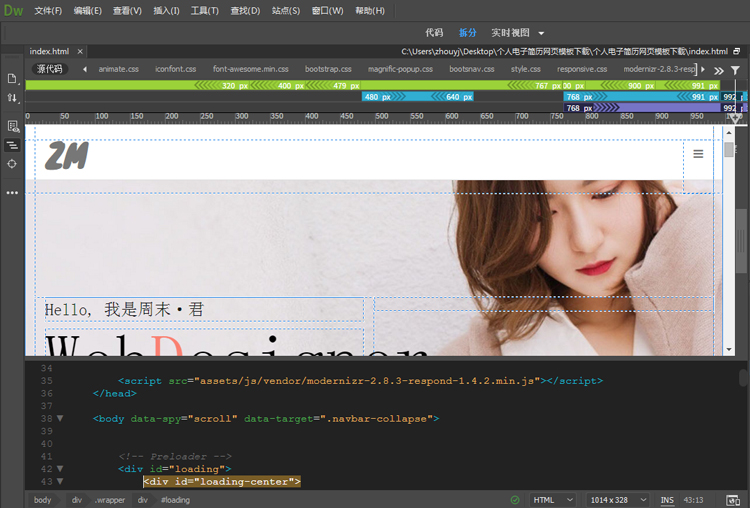Open the more tools ellipsis in sidebar
The height and width of the screenshot is (508, 750).
point(12,192)
